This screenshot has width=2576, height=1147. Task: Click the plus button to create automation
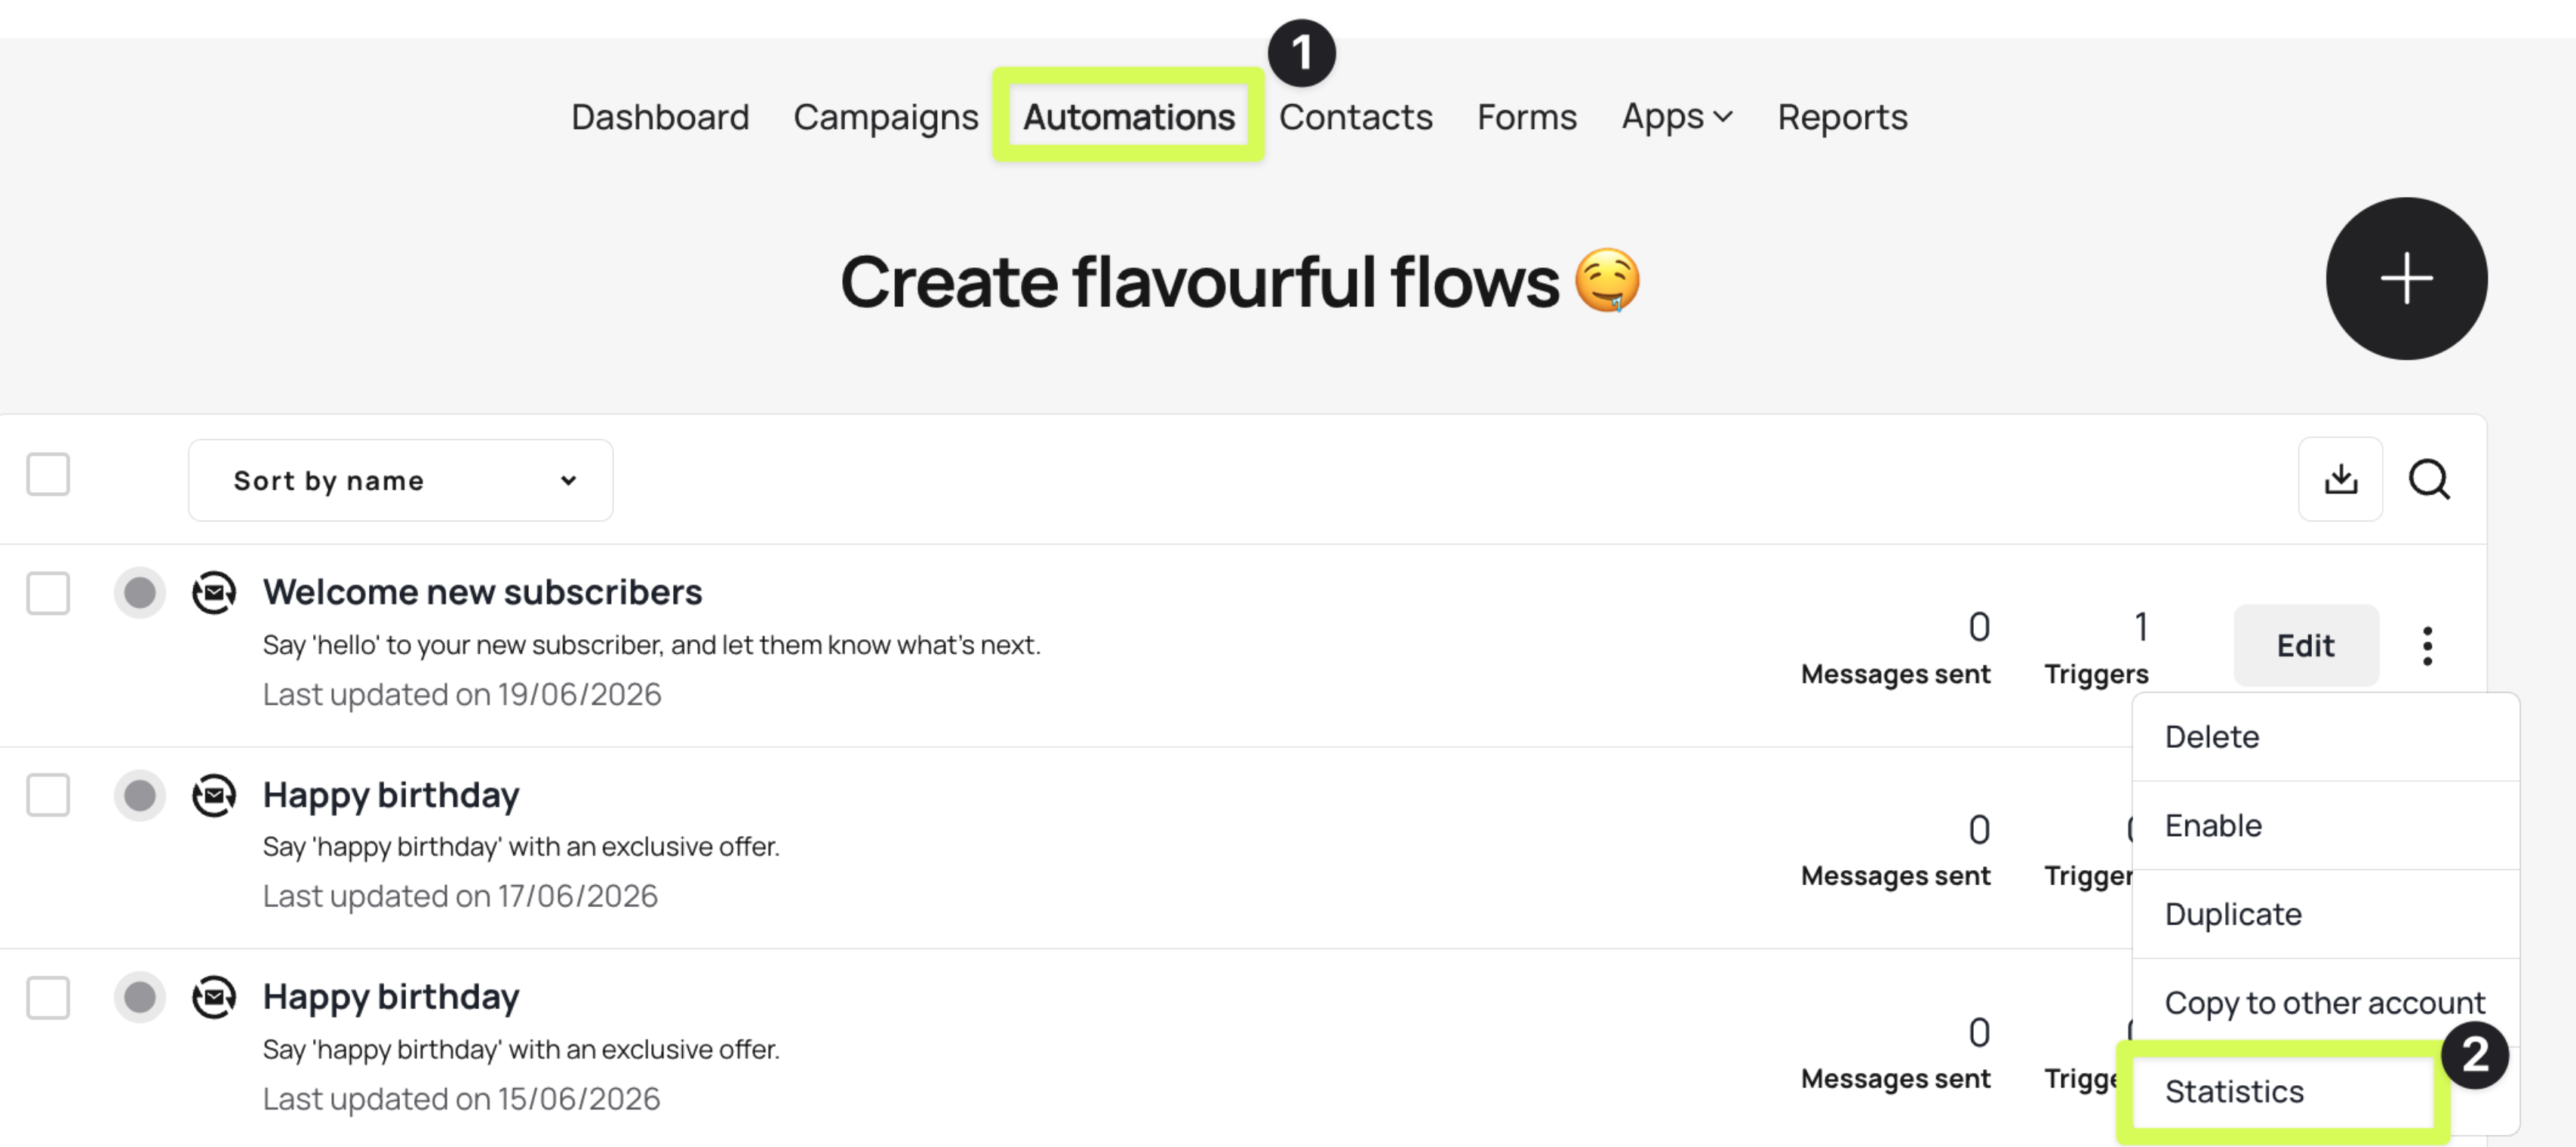pos(2405,278)
